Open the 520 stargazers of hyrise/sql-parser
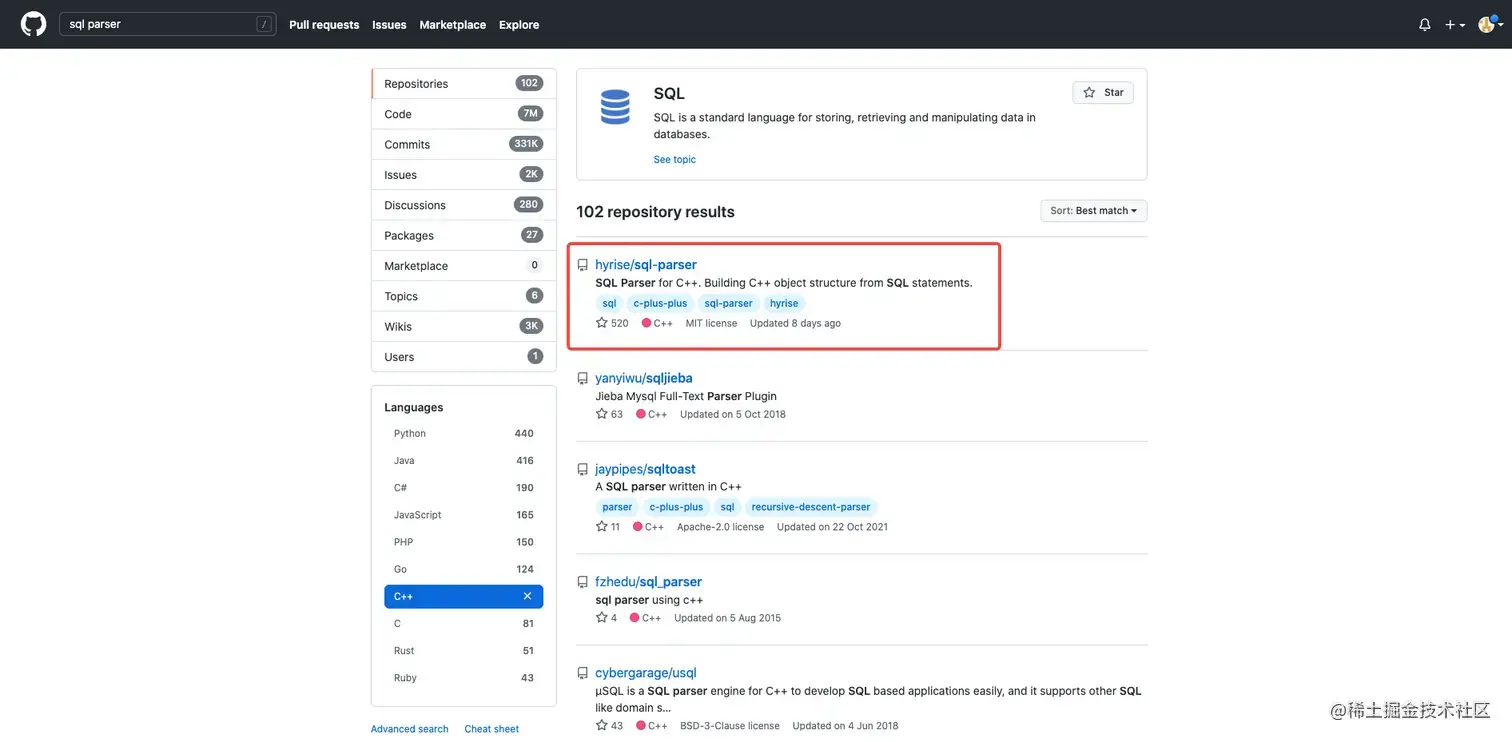Screen dimensions: 1512x742 tap(612, 323)
